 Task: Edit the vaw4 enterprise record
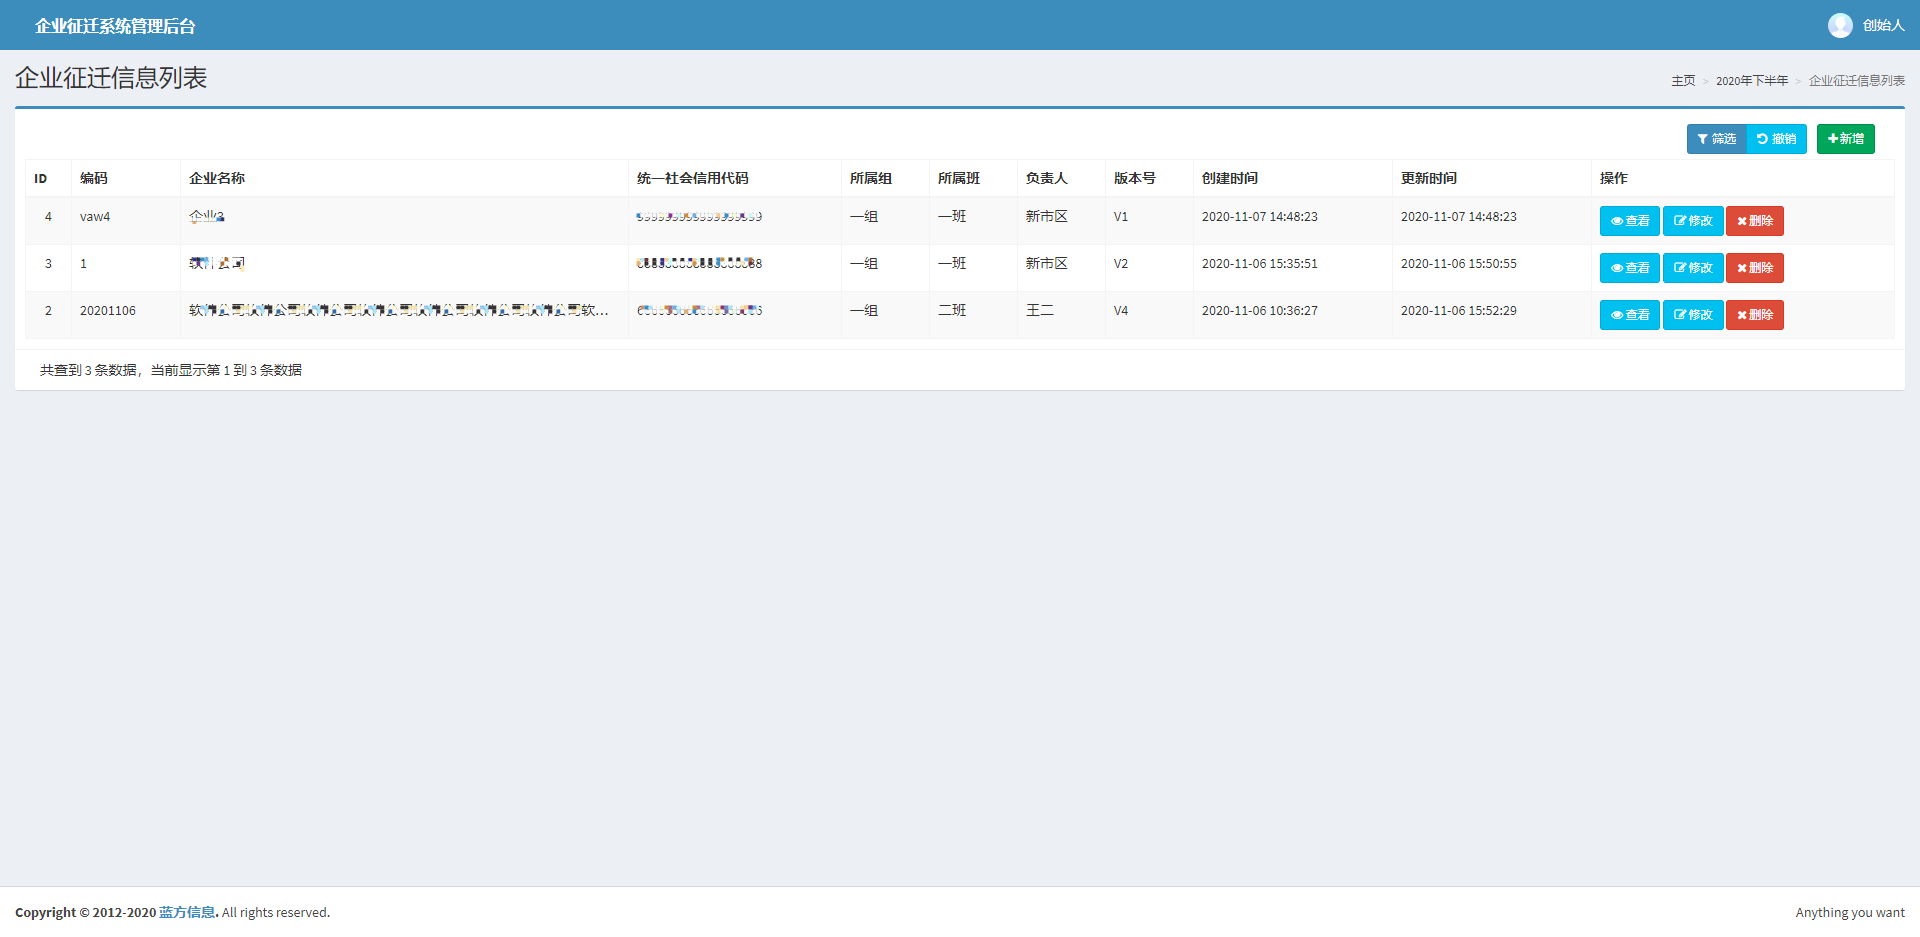(1692, 221)
